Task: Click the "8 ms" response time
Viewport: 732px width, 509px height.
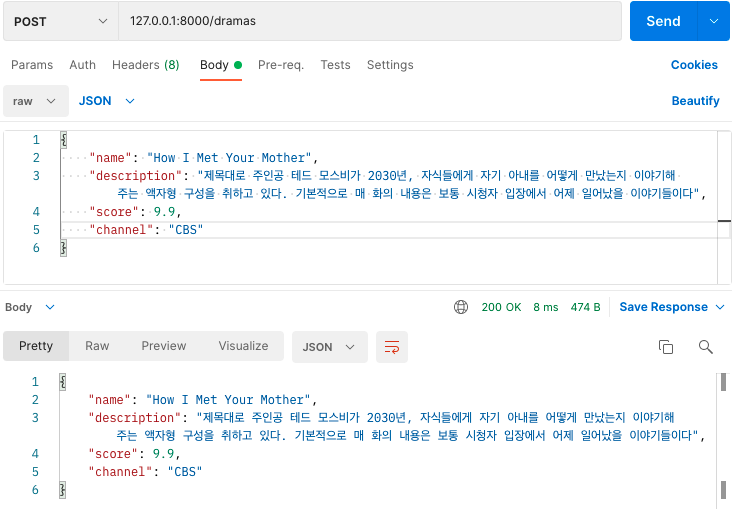Action: (x=546, y=307)
